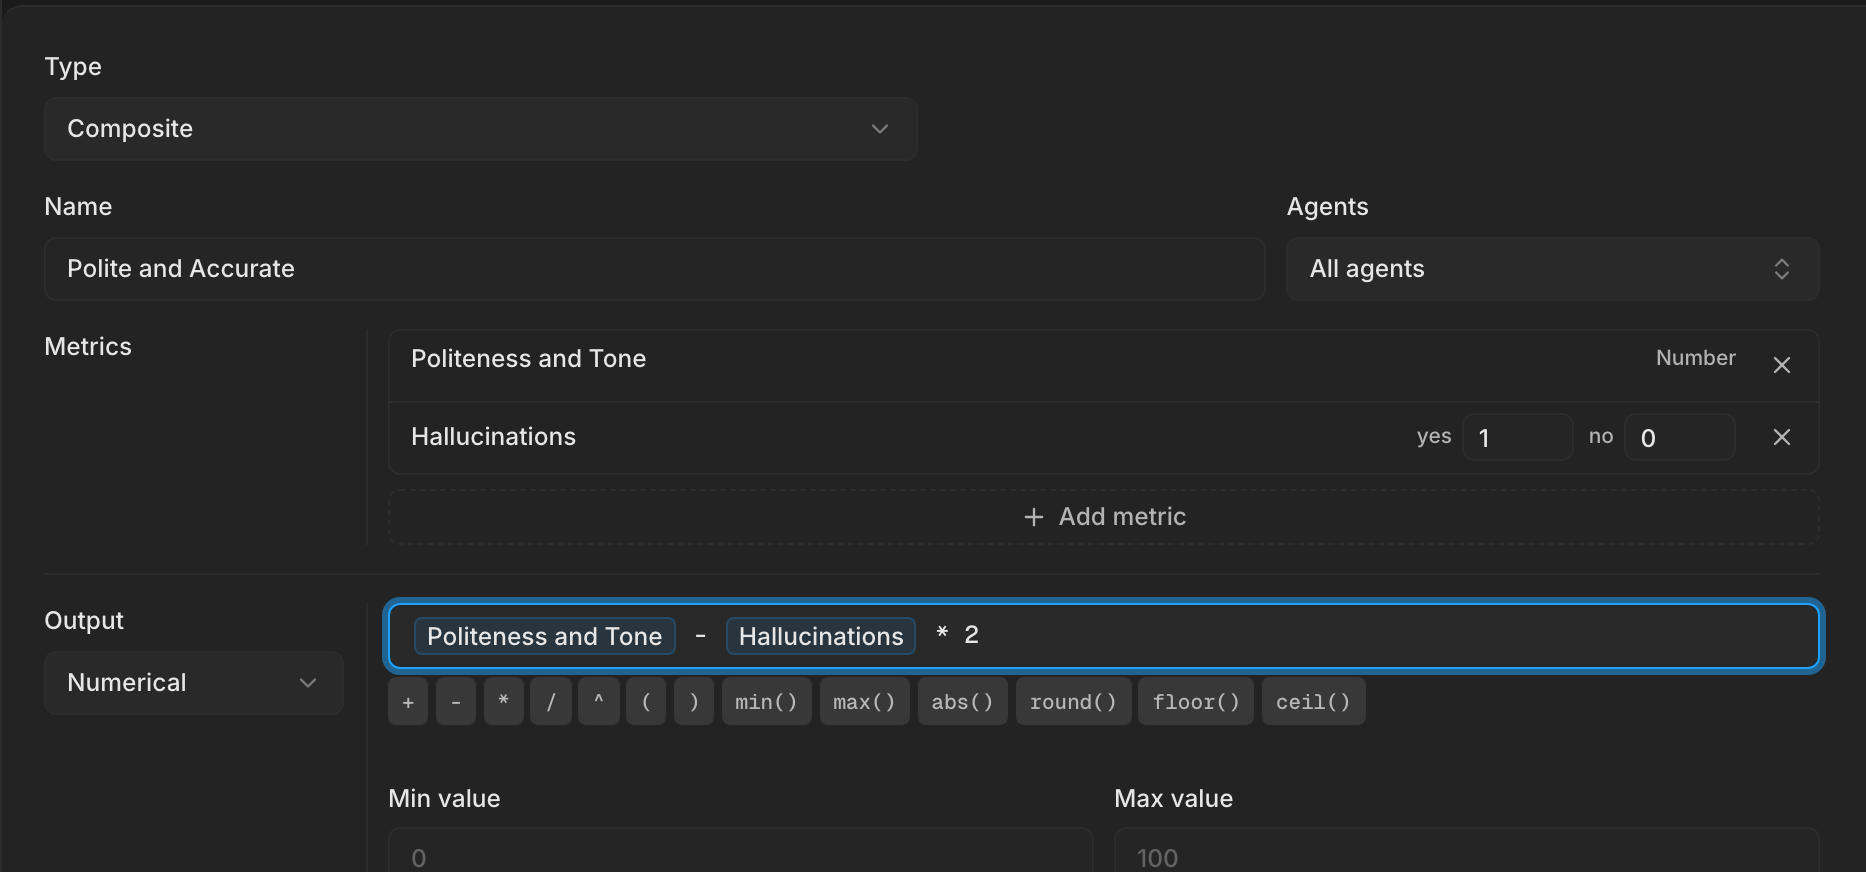
Task: Insert a closing parenthesis
Action: coord(694,701)
